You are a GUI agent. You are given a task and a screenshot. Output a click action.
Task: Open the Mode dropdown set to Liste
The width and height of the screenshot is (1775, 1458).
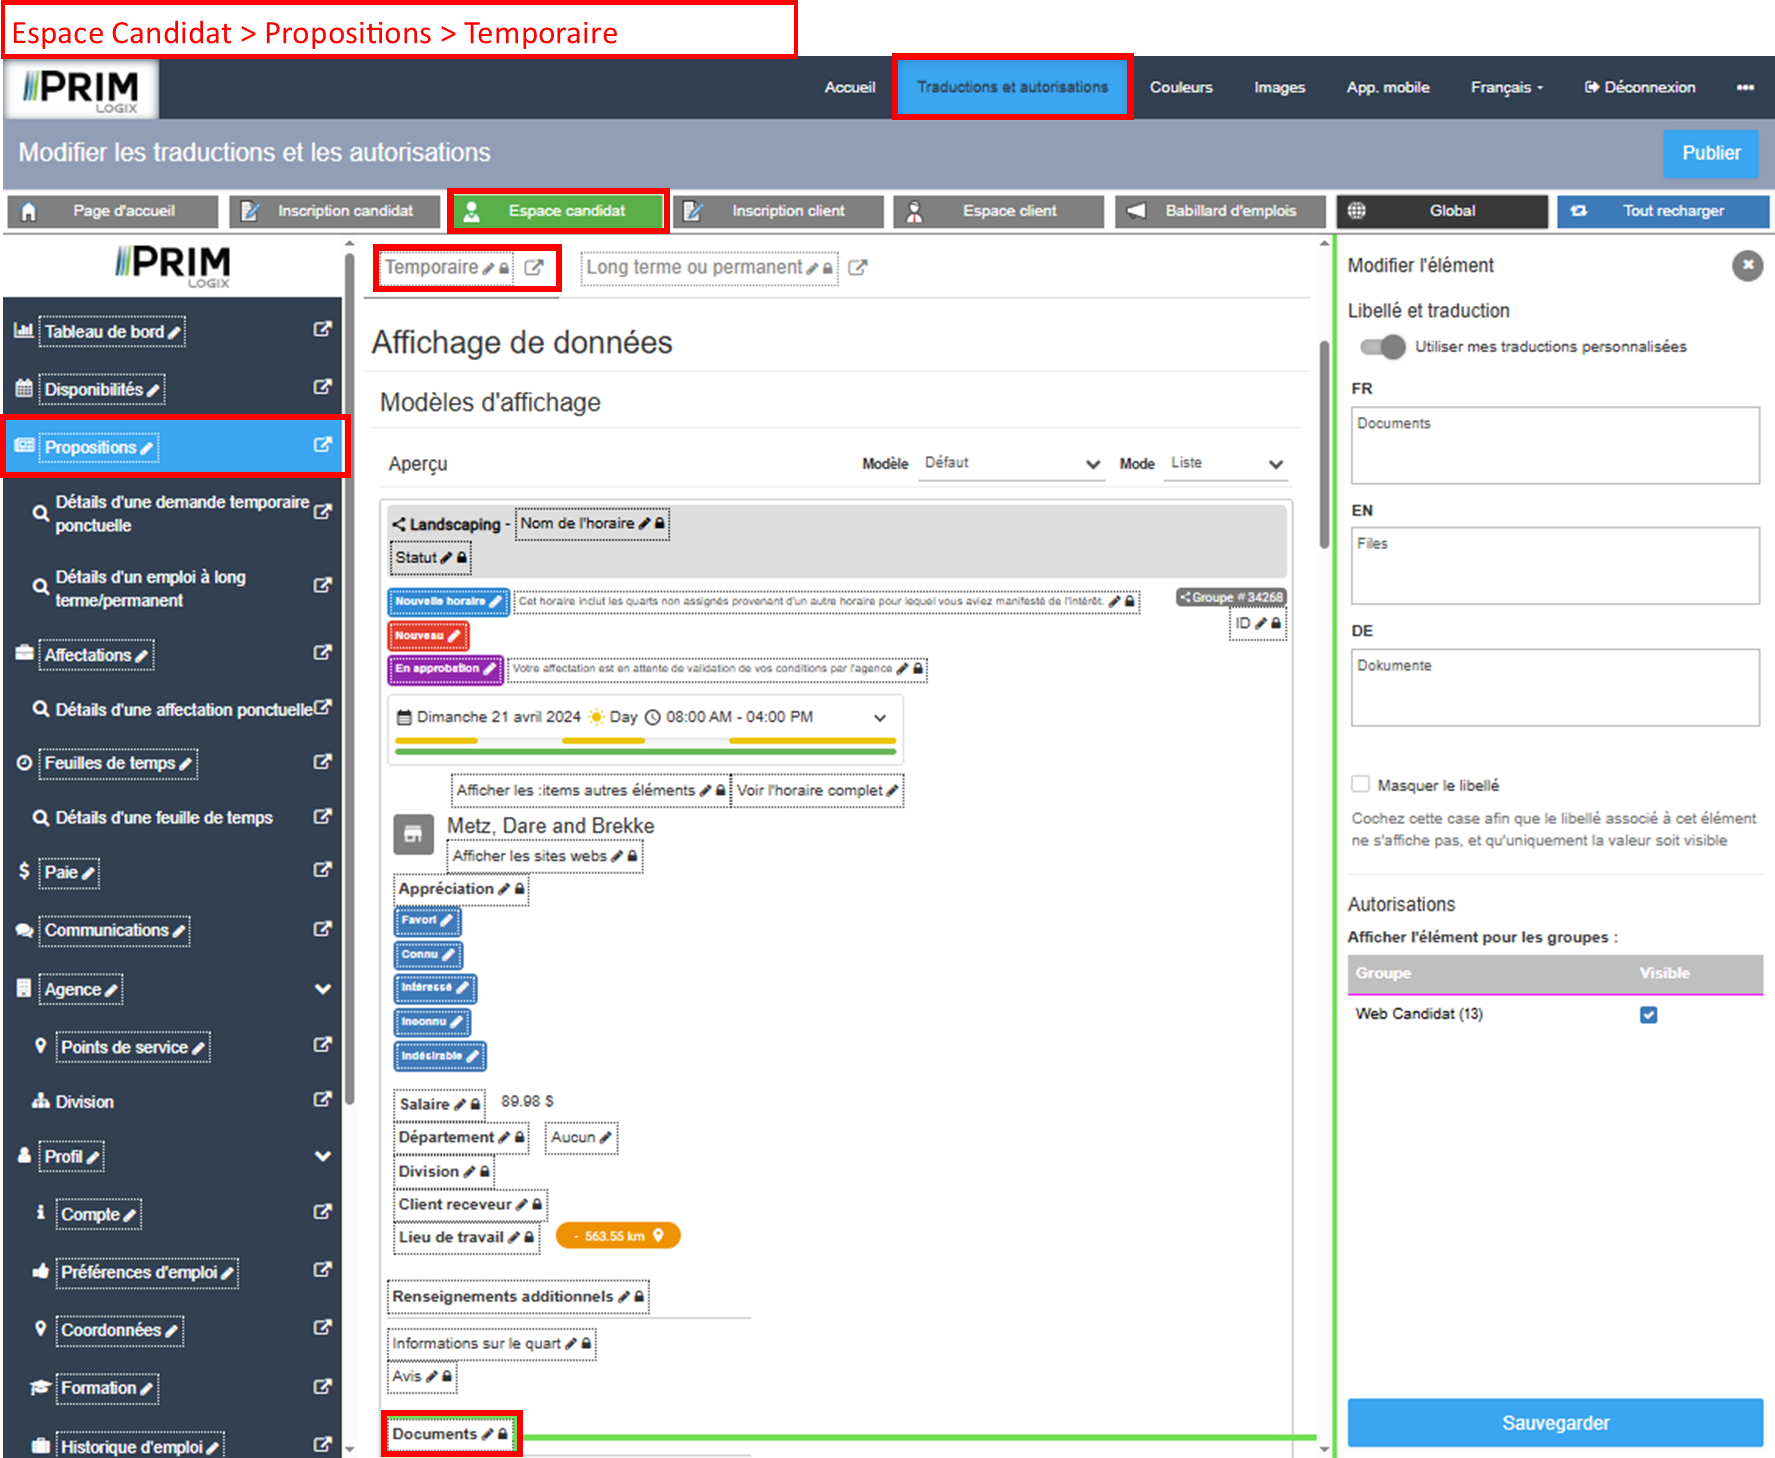1225,463
